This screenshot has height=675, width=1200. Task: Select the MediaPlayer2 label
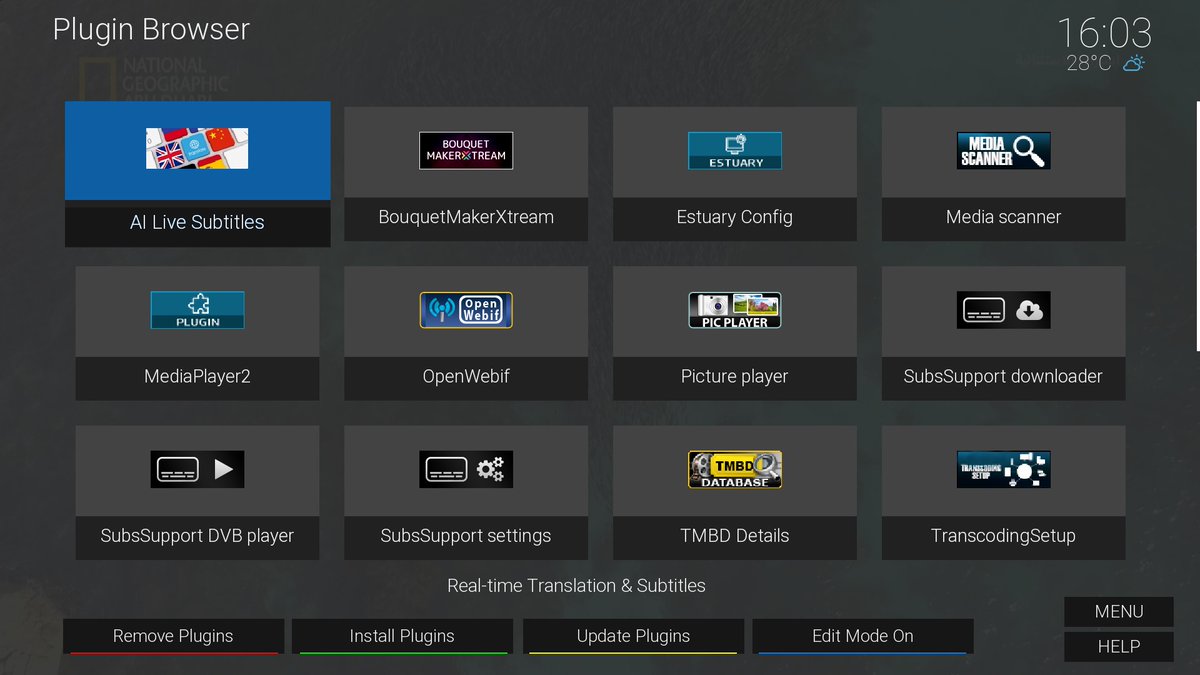point(197,376)
